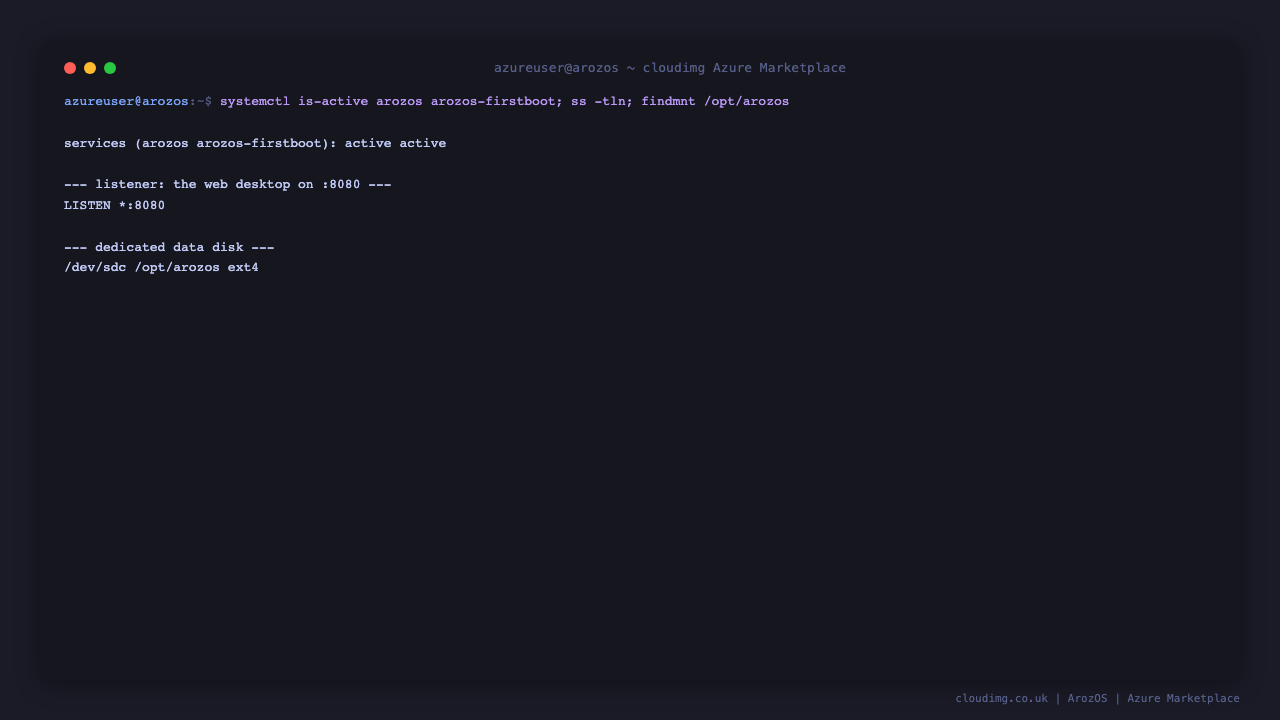This screenshot has width=1280, height=720.
Task: Click the LISTEN *:8080 output line
Action: (x=114, y=206)
